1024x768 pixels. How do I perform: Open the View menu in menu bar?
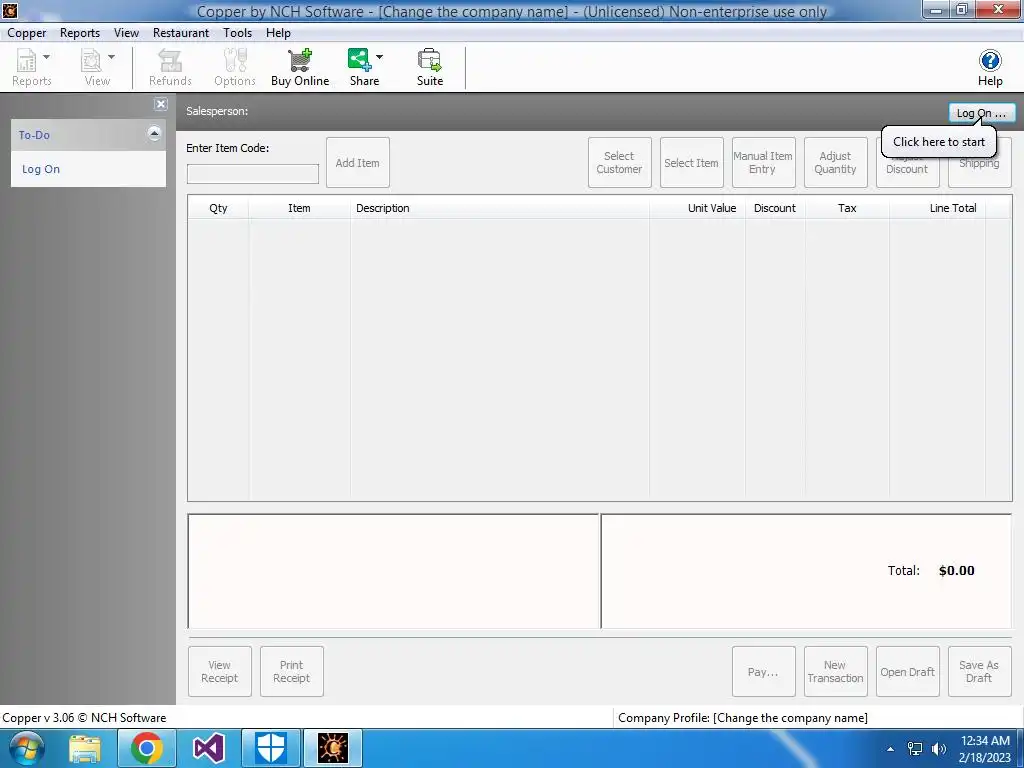pyautogui.click(x=126, y=33)
